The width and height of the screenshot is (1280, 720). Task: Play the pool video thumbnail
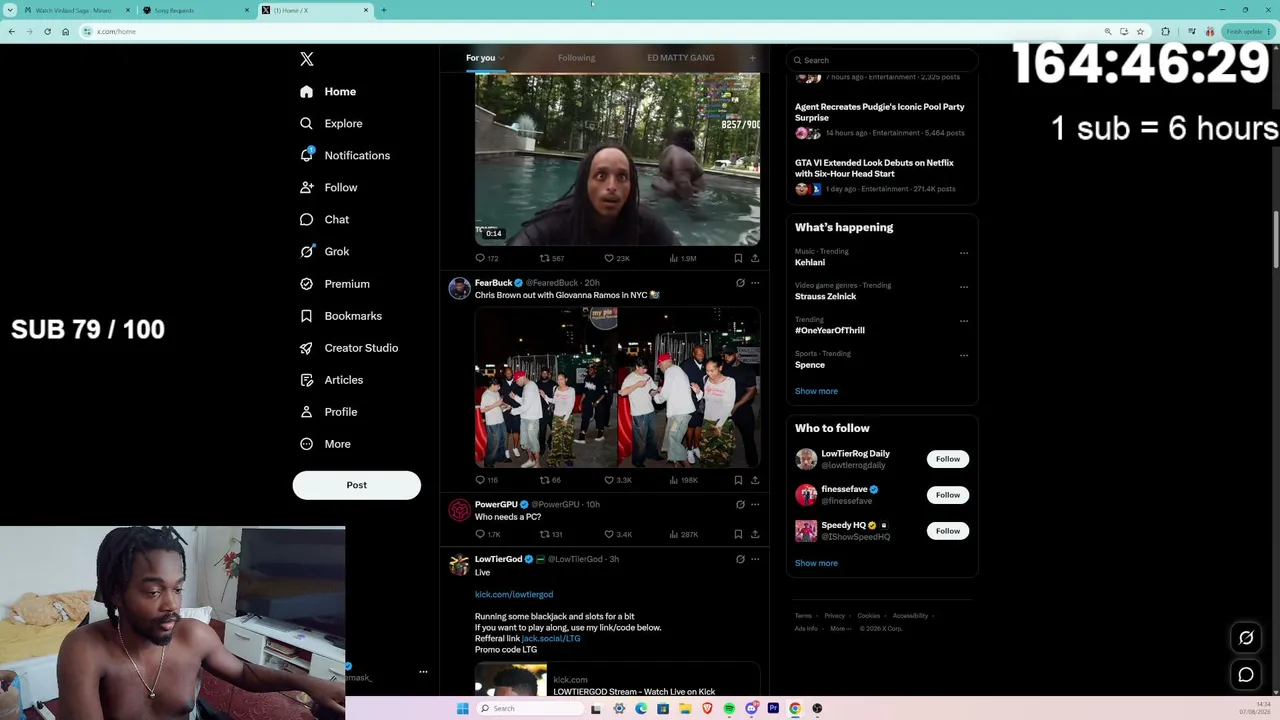[617, 158]
